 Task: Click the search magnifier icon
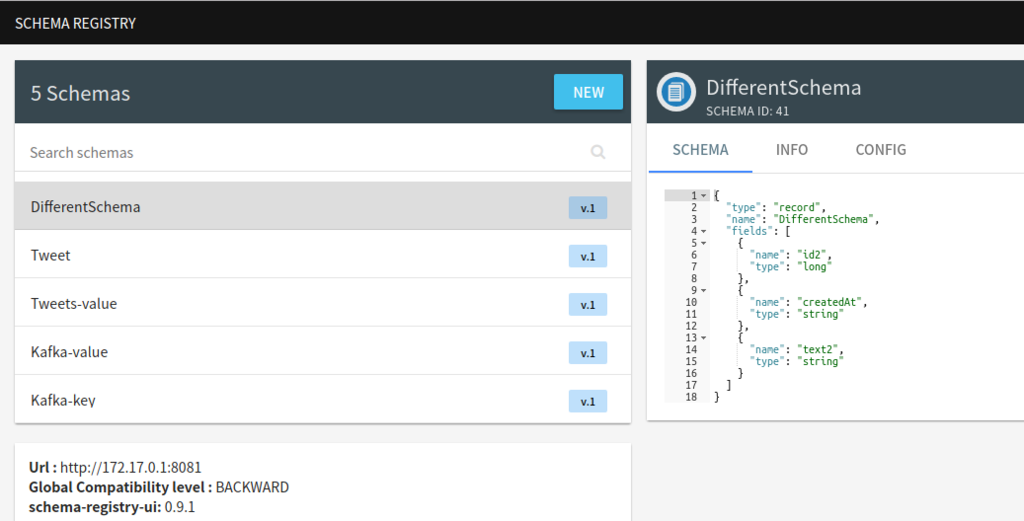[x=598, y=152]
